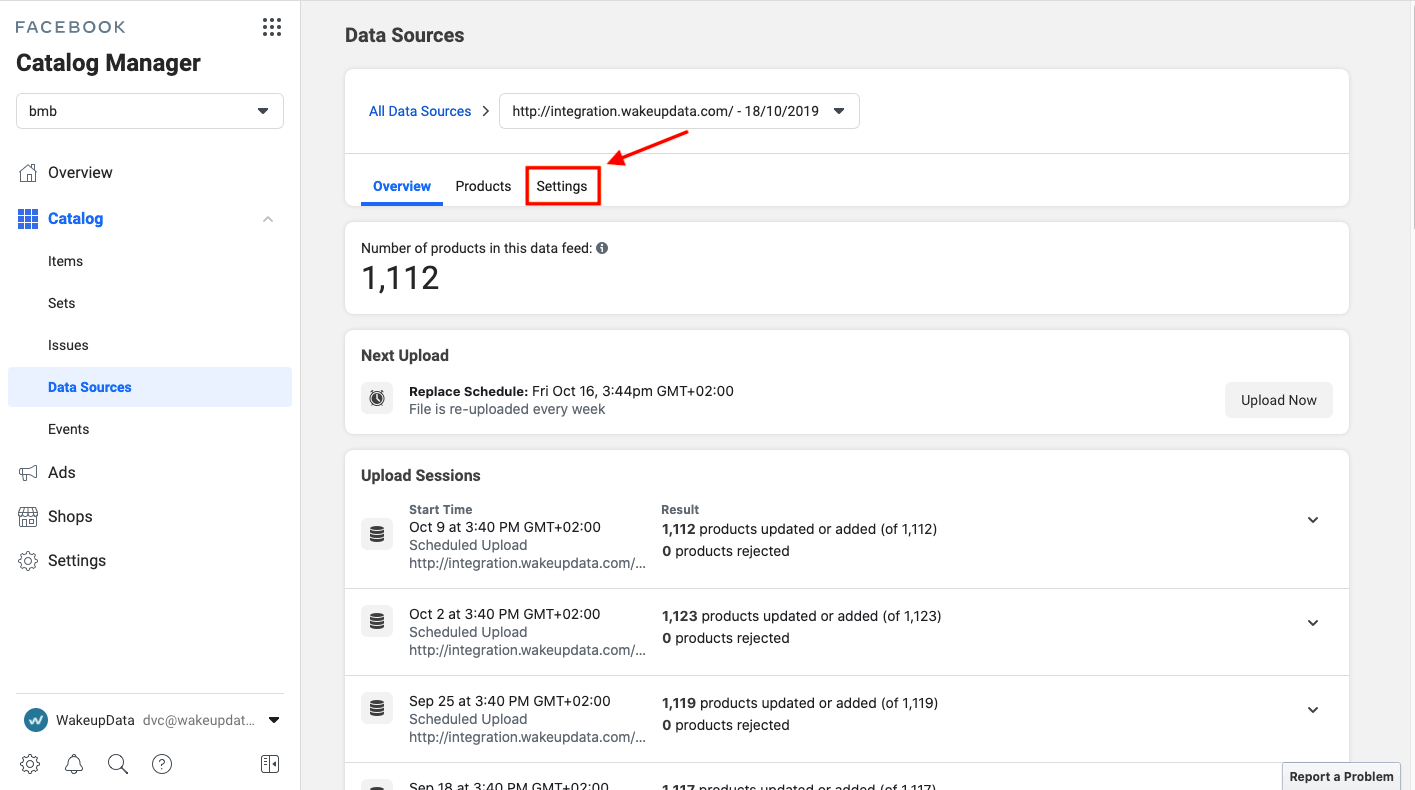The image size is (1415, 790).
Task: Click the Catalog grid icon
Action: tap(28, 218)
